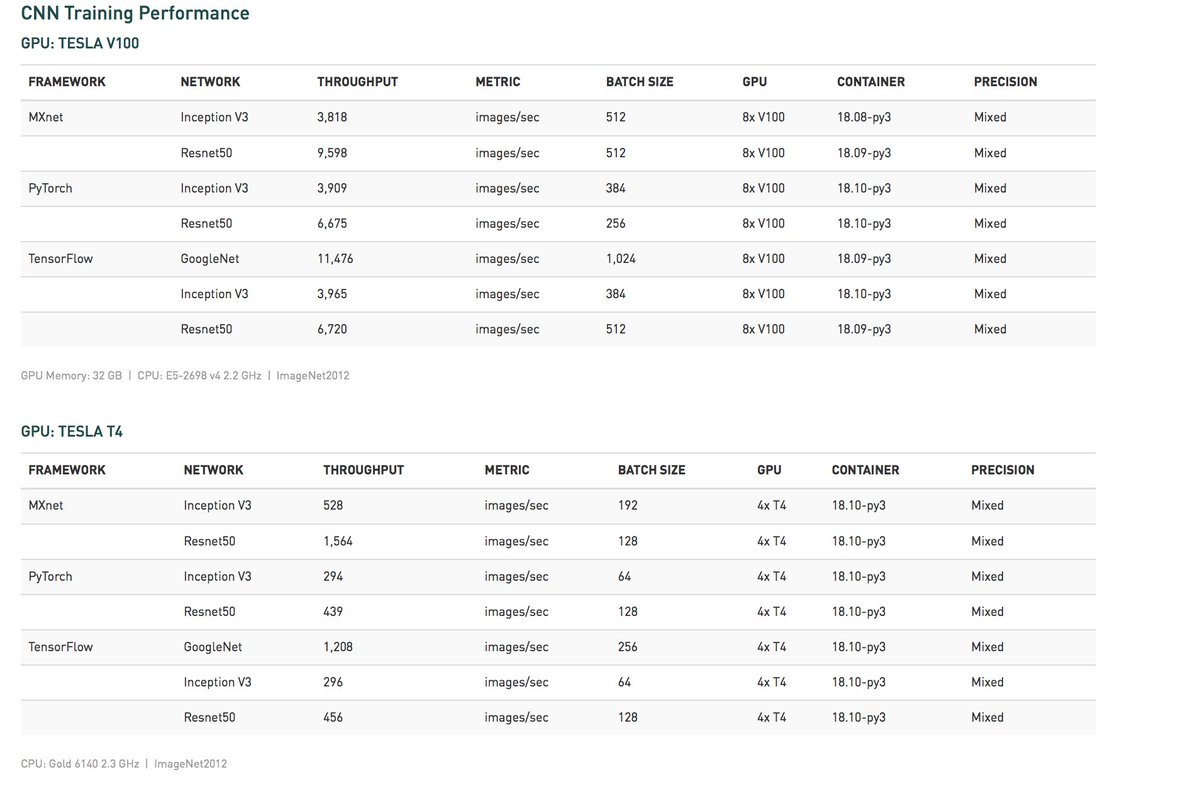Click the 'CNN Training Performance' page title

pyautogui.click(x=135, y=13)
